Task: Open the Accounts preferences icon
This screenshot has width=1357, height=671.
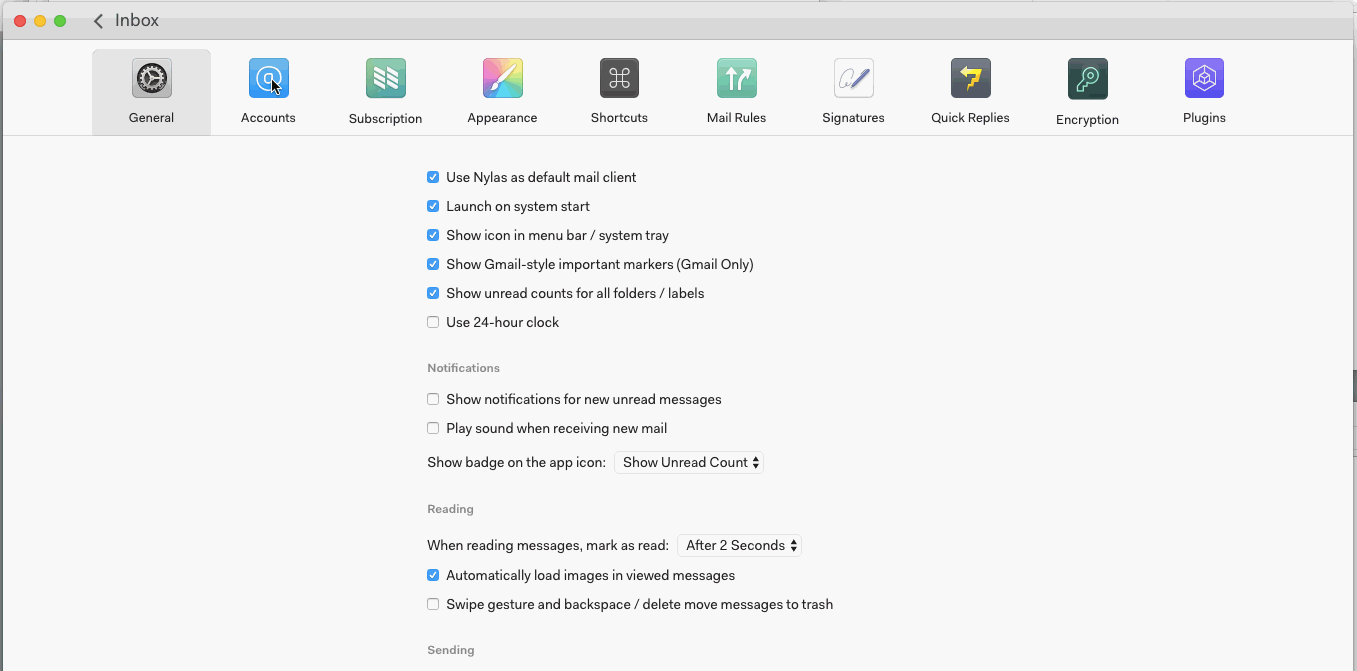Action: click(x=268, y=79)
